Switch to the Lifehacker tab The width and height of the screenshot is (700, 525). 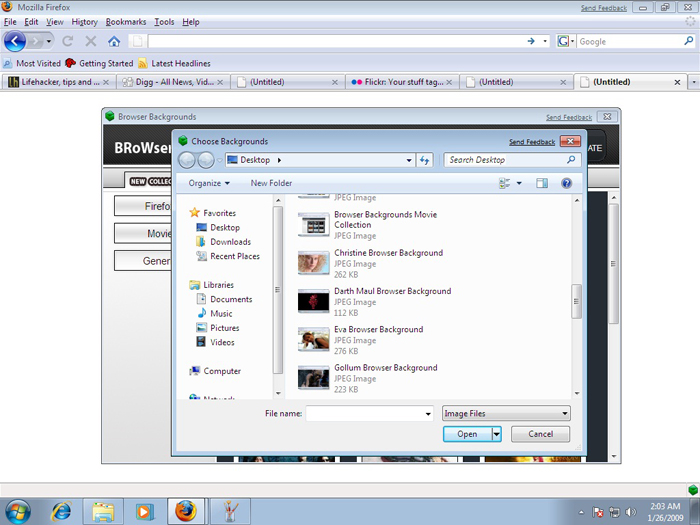(58, 82)
